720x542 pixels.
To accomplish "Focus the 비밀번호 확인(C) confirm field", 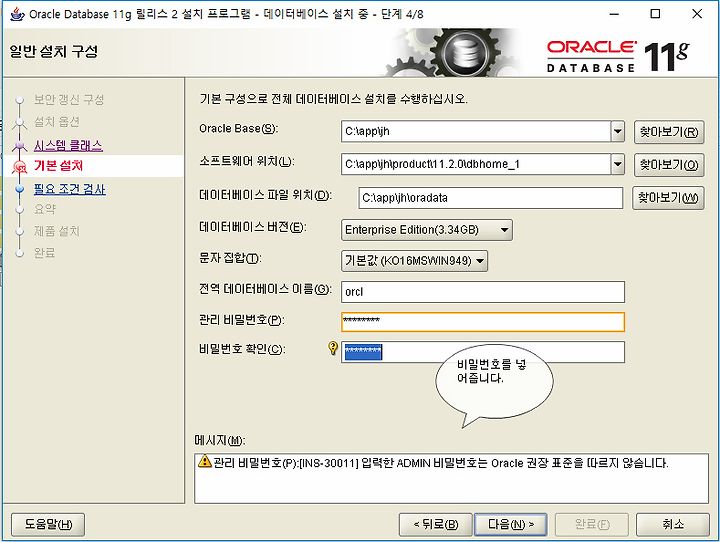I will click(x=483, y=352).
